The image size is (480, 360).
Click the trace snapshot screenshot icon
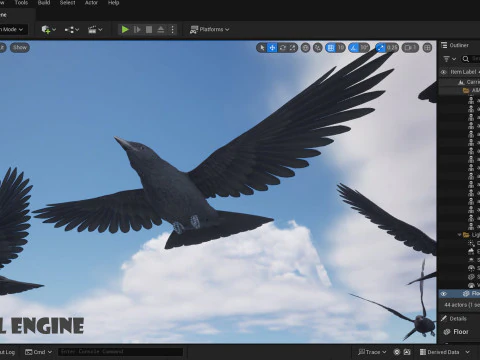[x=407, y=352]
